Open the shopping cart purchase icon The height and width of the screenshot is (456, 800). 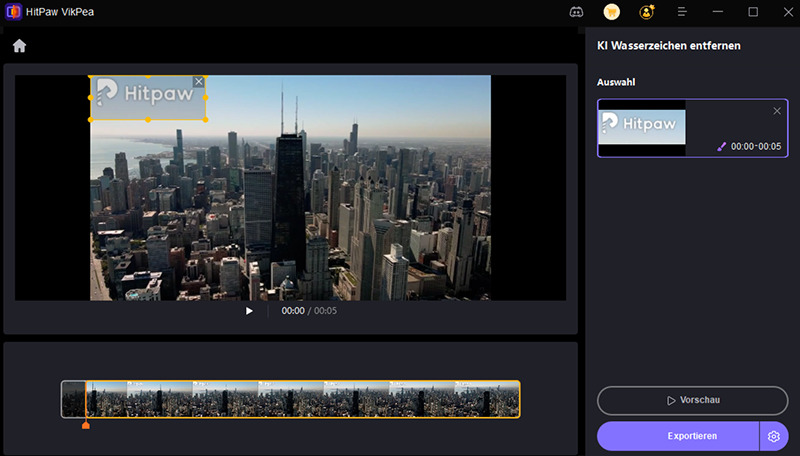[611, 12]
